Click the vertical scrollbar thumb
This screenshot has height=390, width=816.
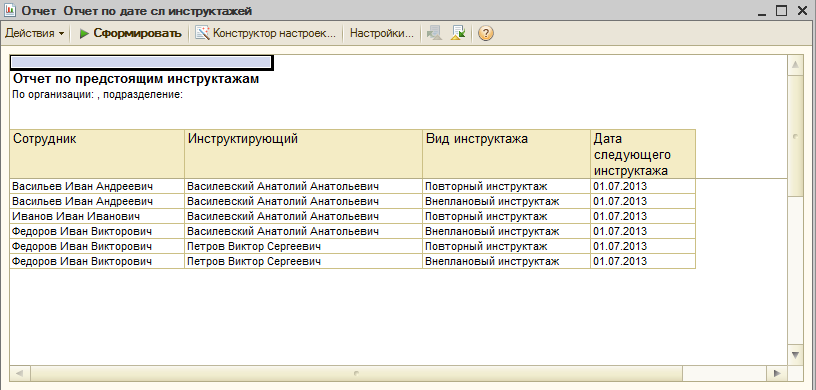pos(795,136)
